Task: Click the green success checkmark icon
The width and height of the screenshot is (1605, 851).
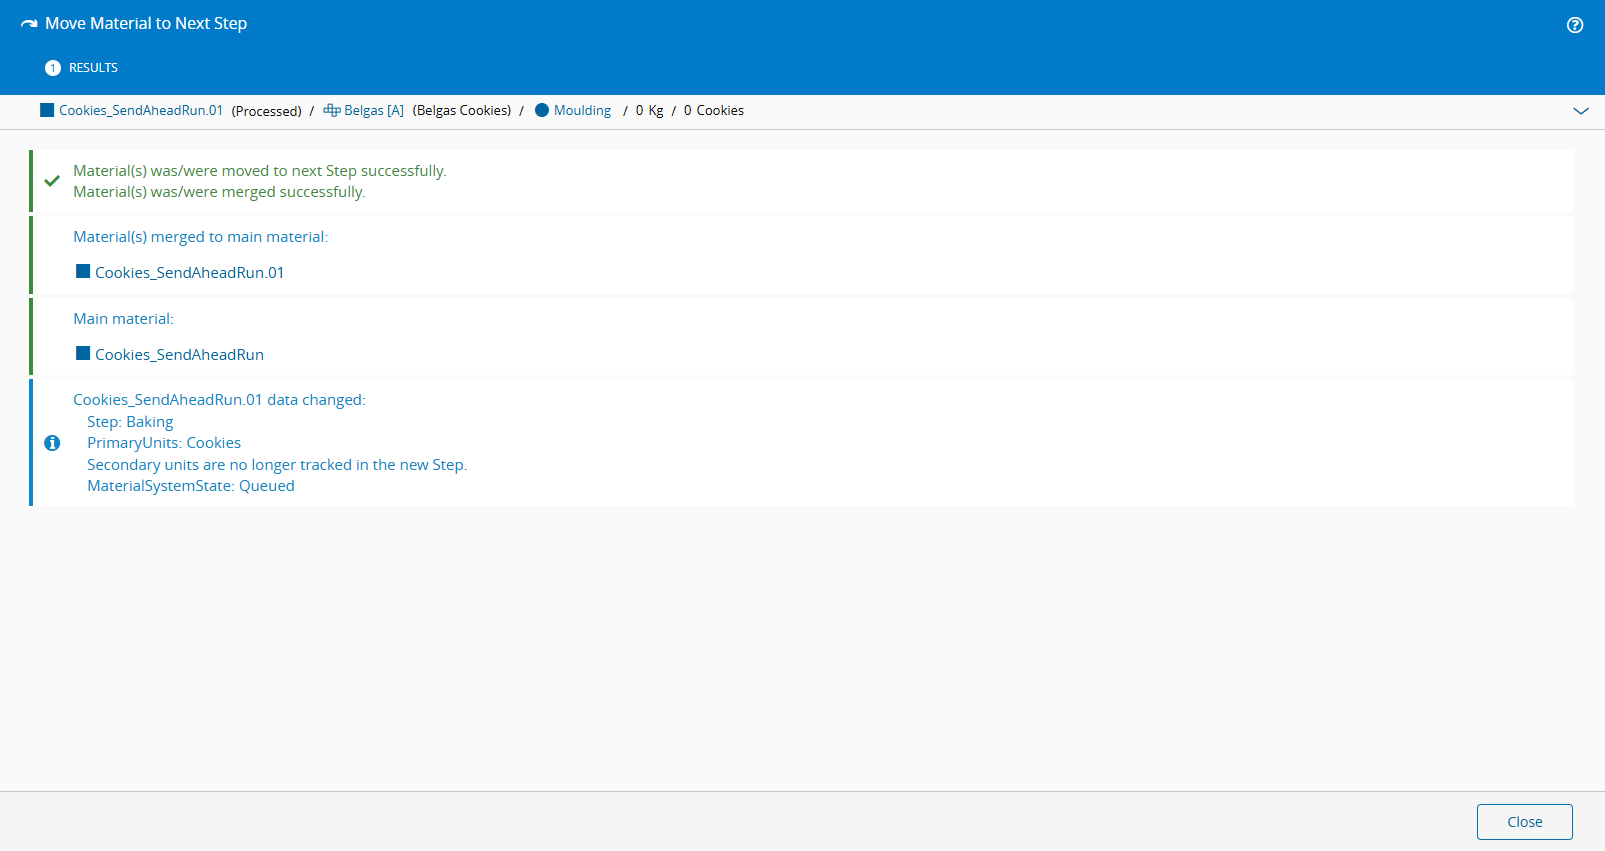Action: pyautogui.click(x=52, y=181)
